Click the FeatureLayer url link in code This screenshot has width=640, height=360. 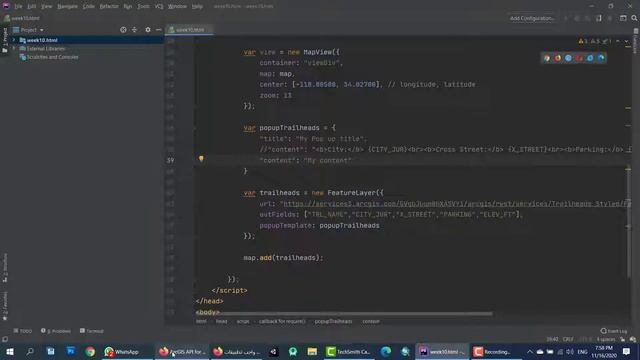tap(456, 203)
